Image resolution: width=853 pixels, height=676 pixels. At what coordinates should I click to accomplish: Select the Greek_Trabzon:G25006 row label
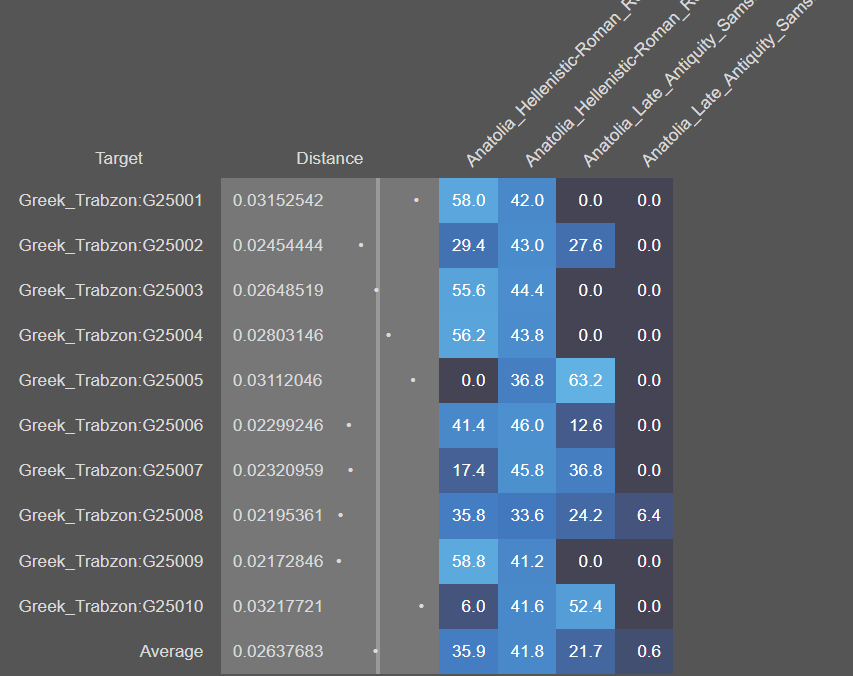pyautogui.click(x=111, y=425)
